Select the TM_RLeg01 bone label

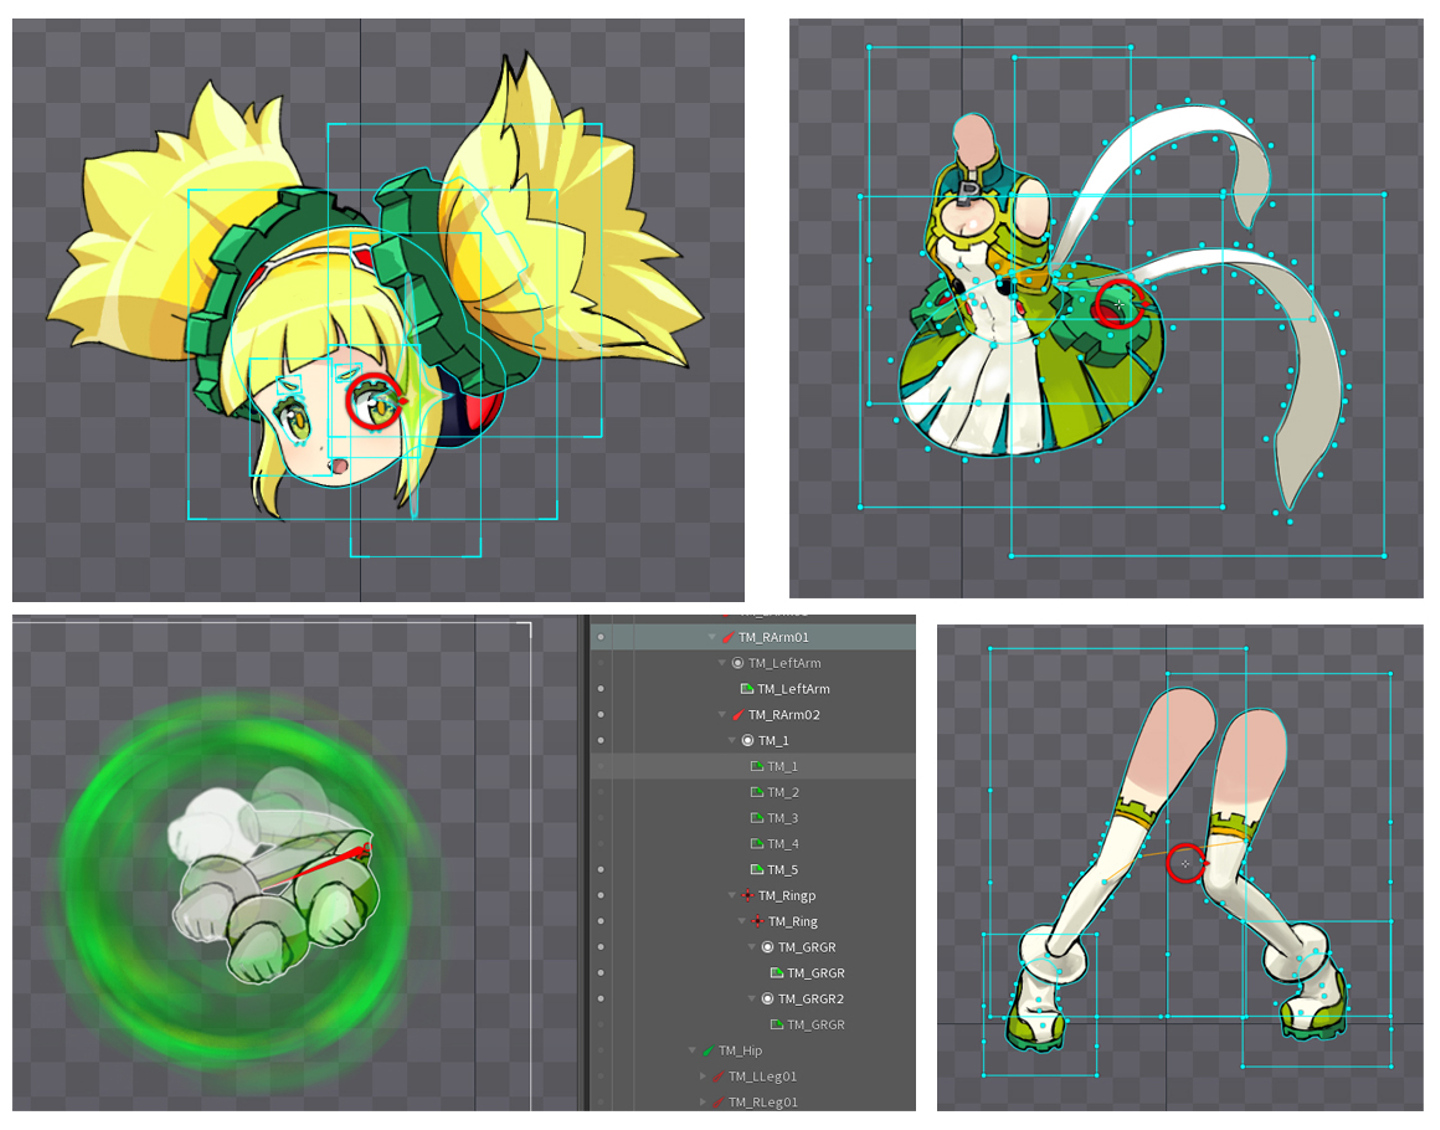[763, 1103]
